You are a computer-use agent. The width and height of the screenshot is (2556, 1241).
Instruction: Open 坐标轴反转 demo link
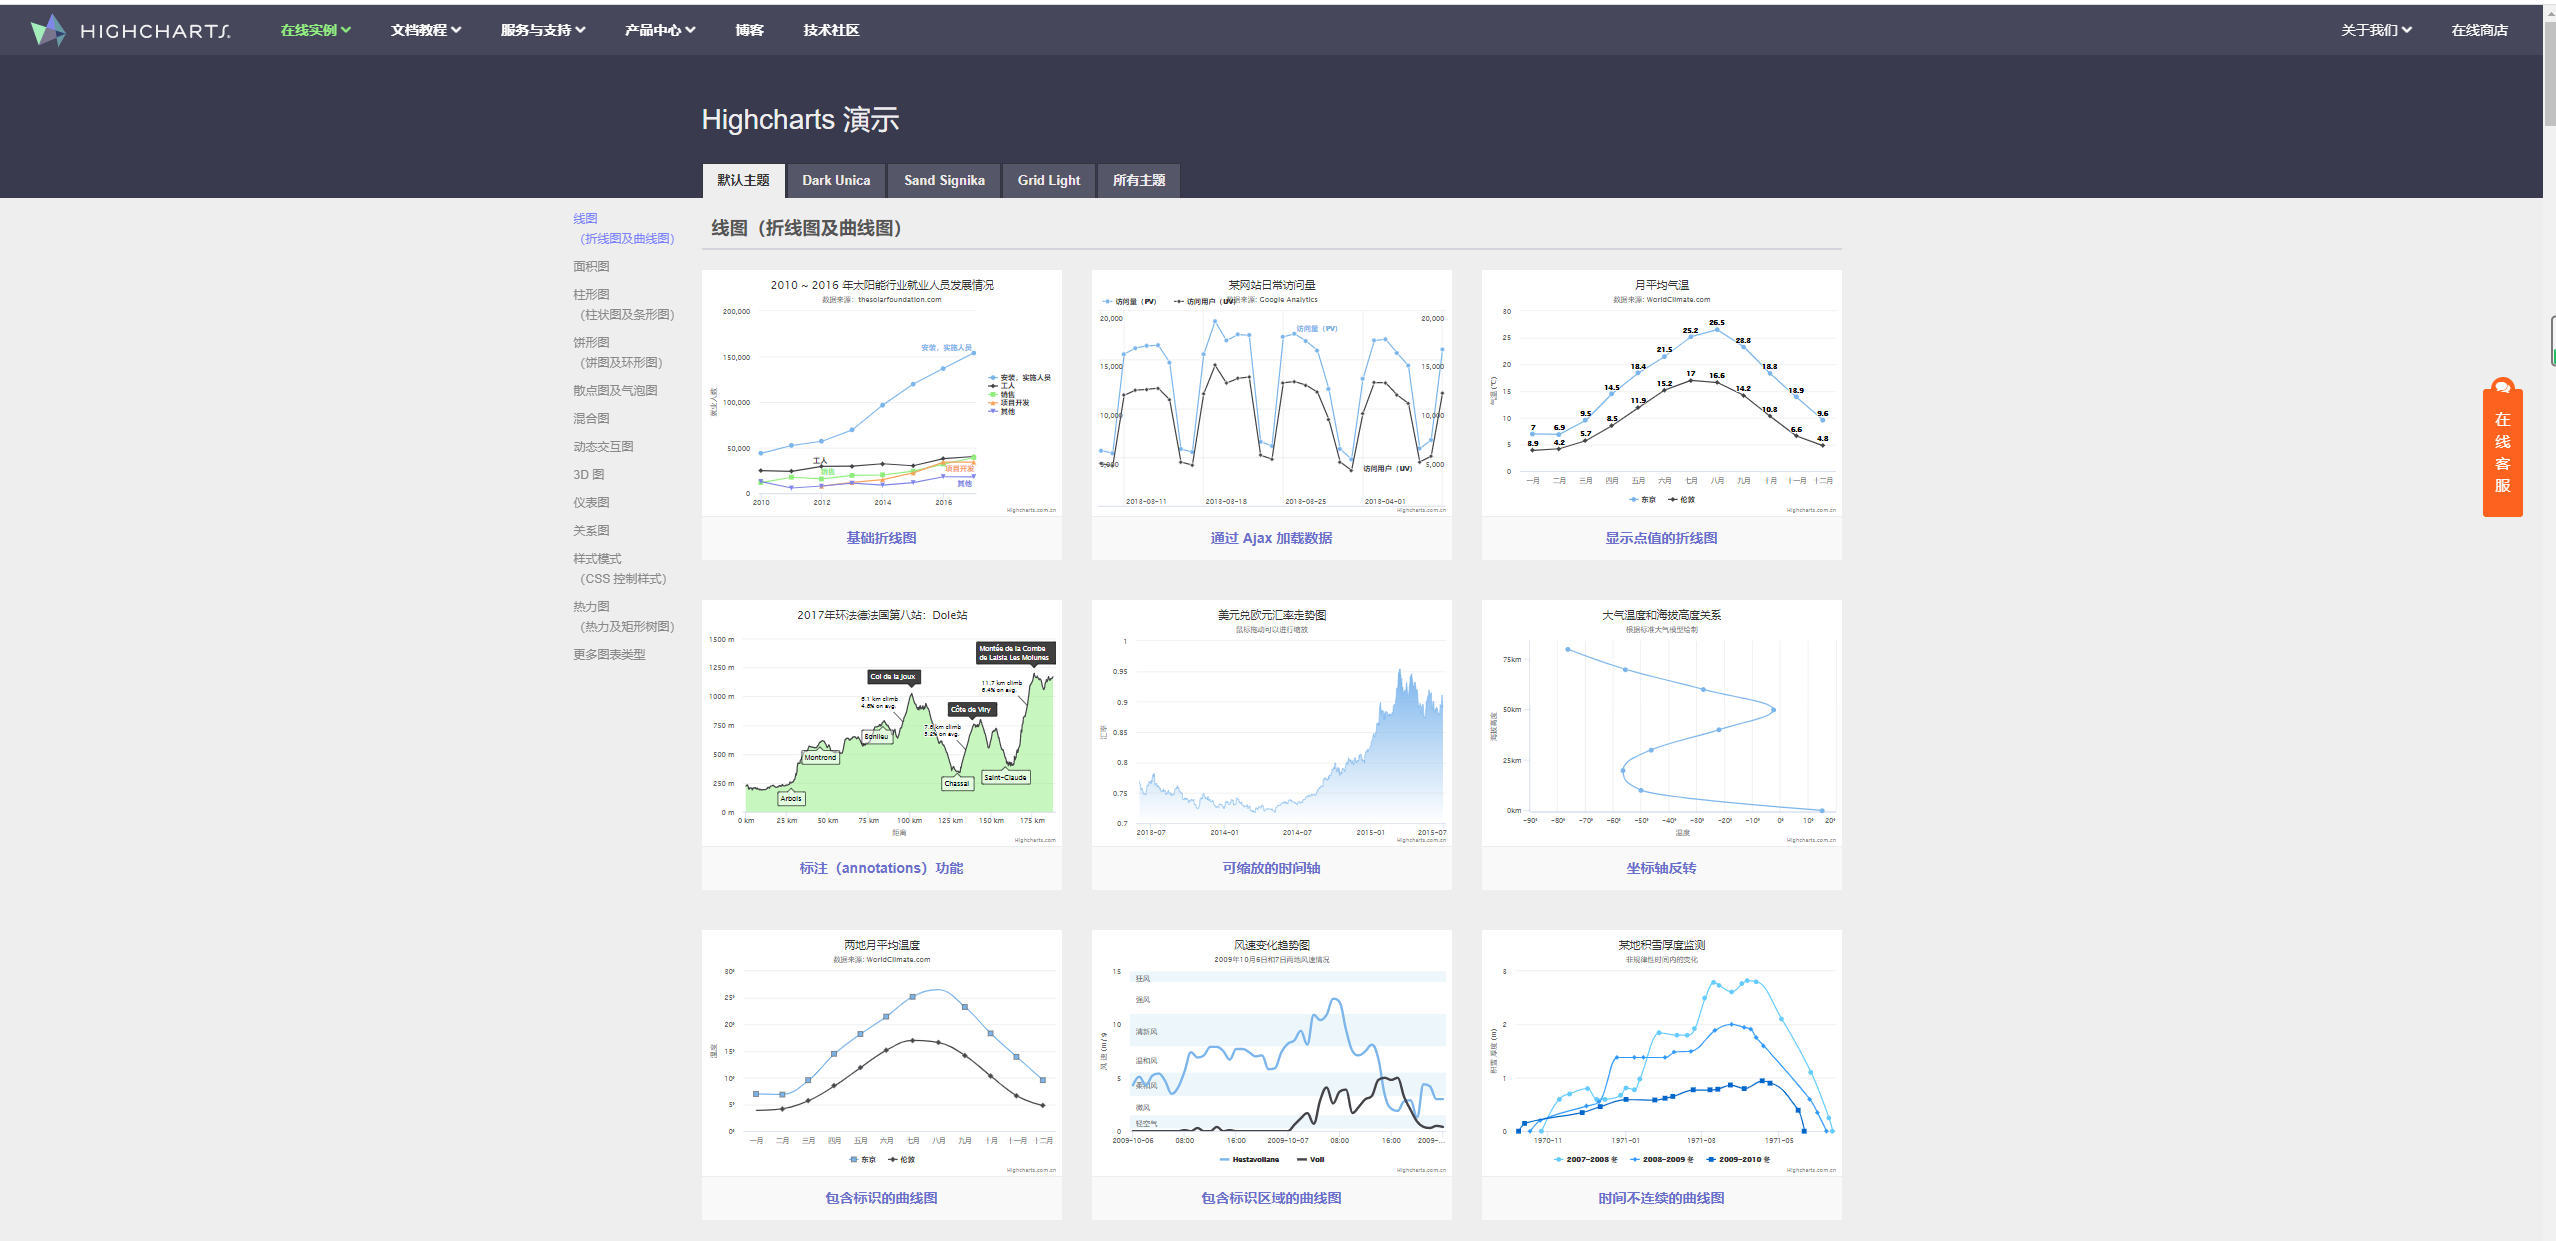coord(1661,868)
